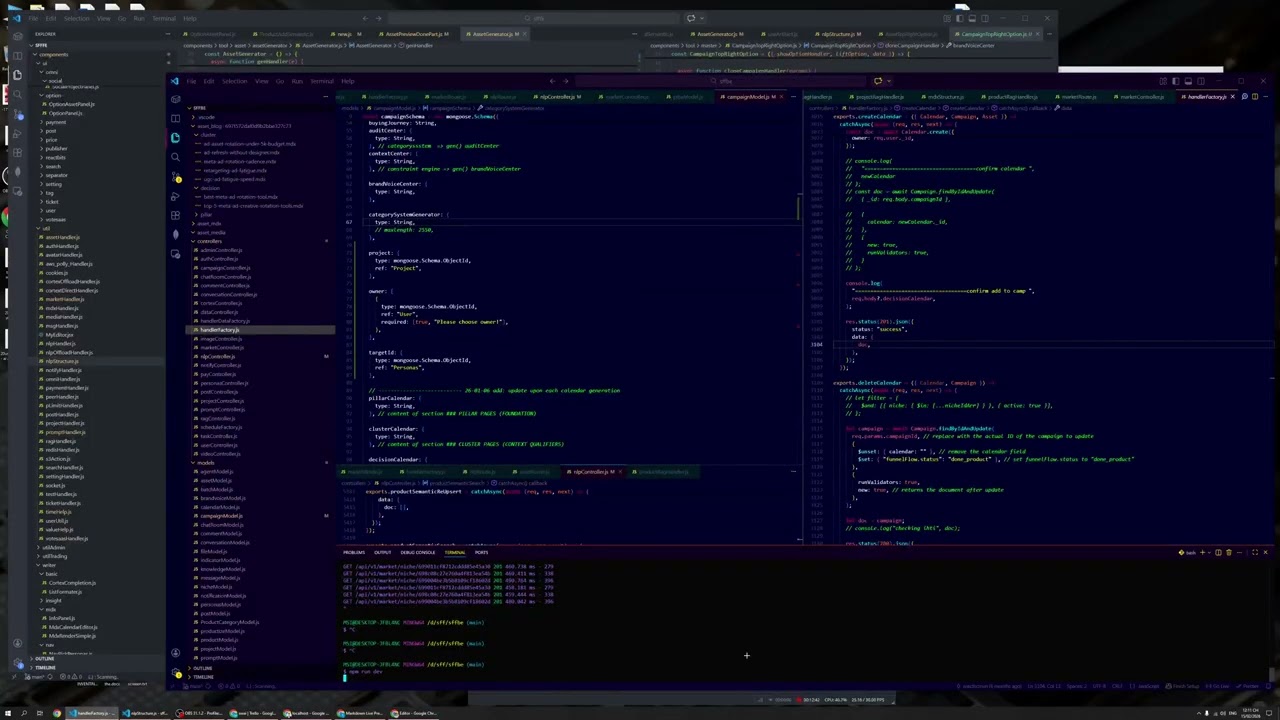
Task: Collapse the models folder in explorer
Action: point(205,463)
